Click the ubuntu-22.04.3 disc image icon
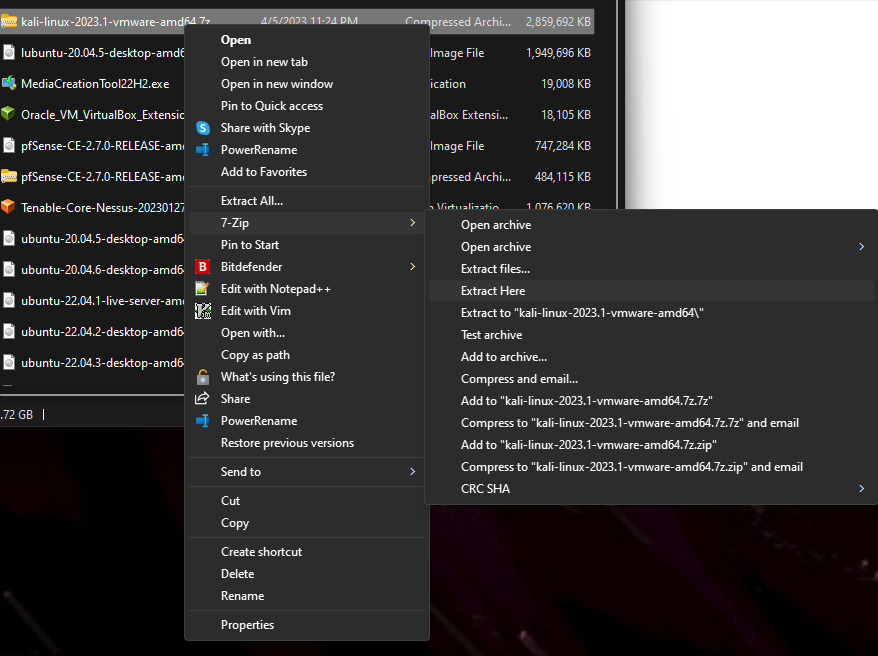This screenshot has width=878, height=656. point(9,363)
